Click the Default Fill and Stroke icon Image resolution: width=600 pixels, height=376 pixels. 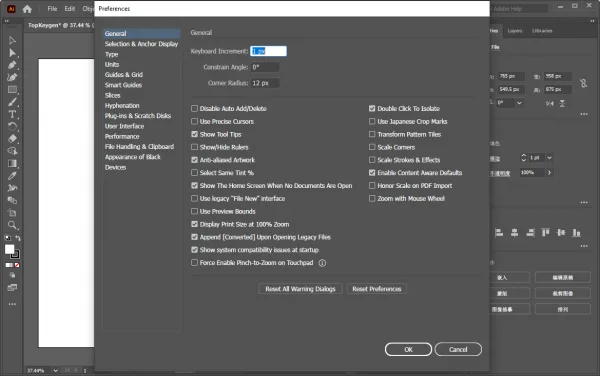pyautogui.click(x=8, y=238)
